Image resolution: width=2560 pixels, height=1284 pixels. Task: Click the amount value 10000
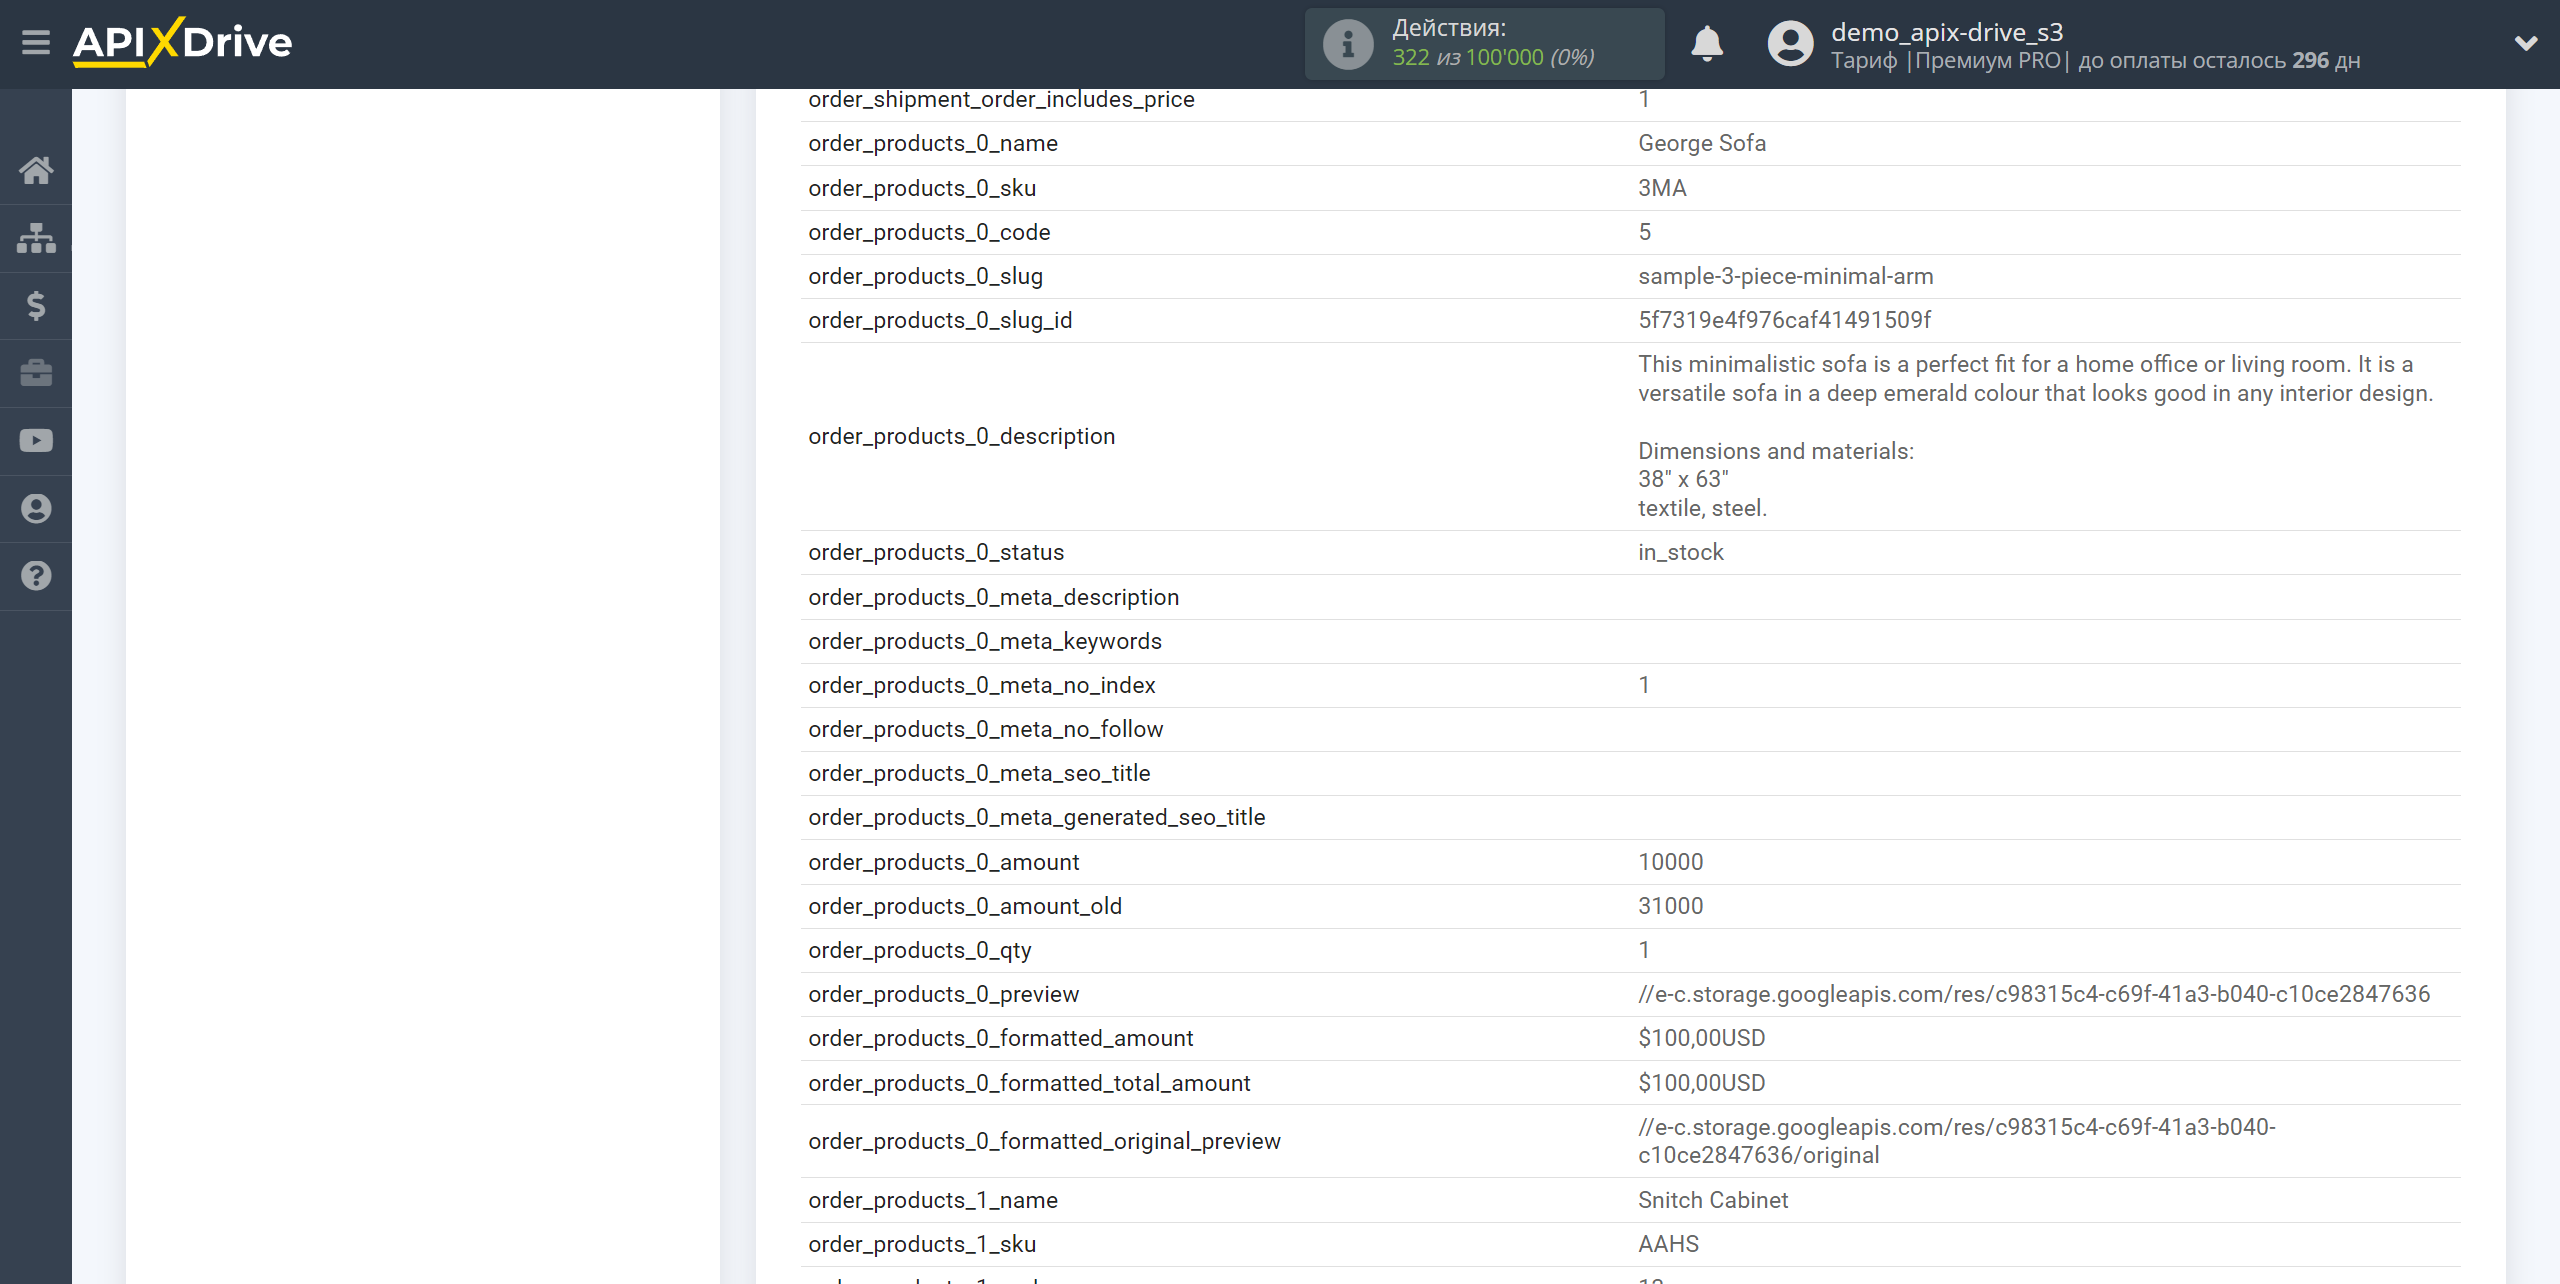click(x=1670, y=862)
